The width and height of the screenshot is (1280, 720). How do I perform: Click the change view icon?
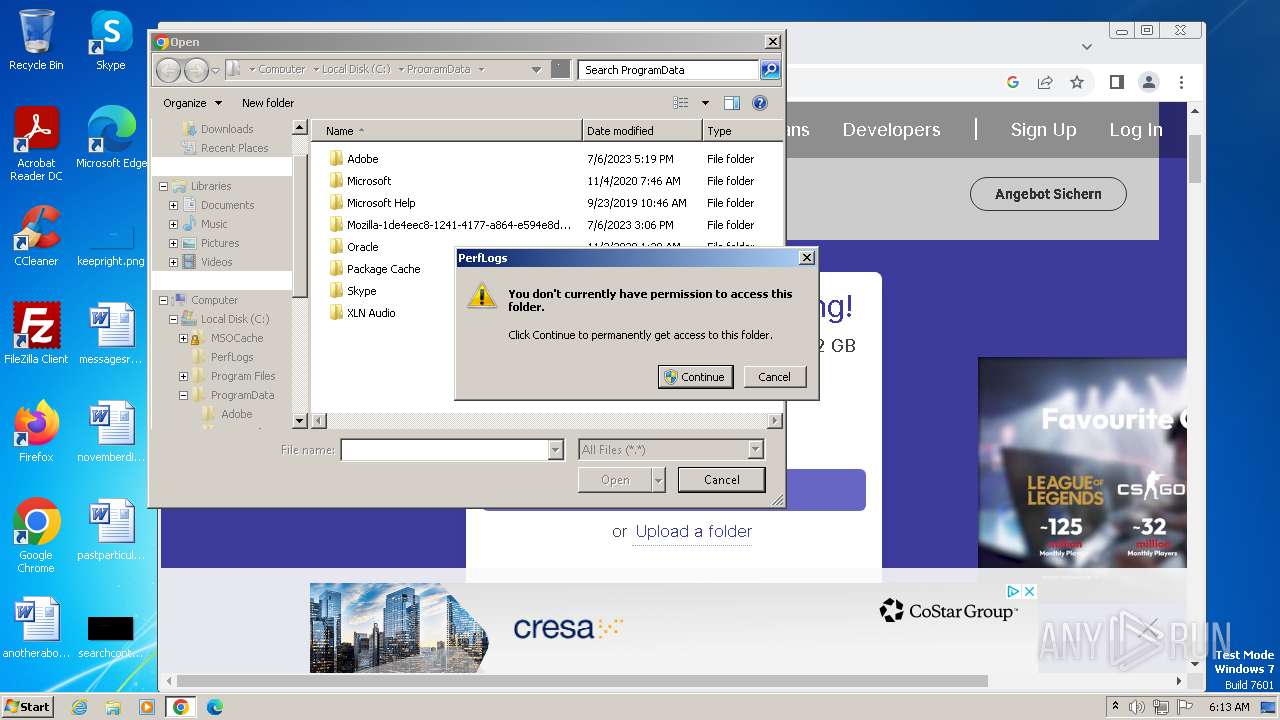pos(681,103)
